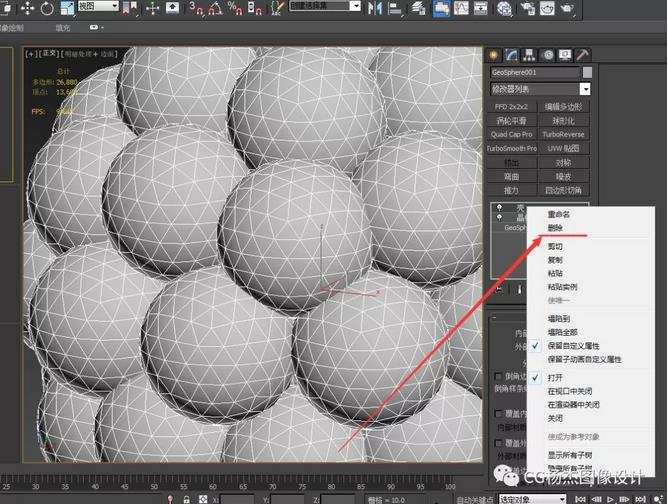Open the Material Editor icon
Viewport: 668px width, 504px height.
pos(504,8)
